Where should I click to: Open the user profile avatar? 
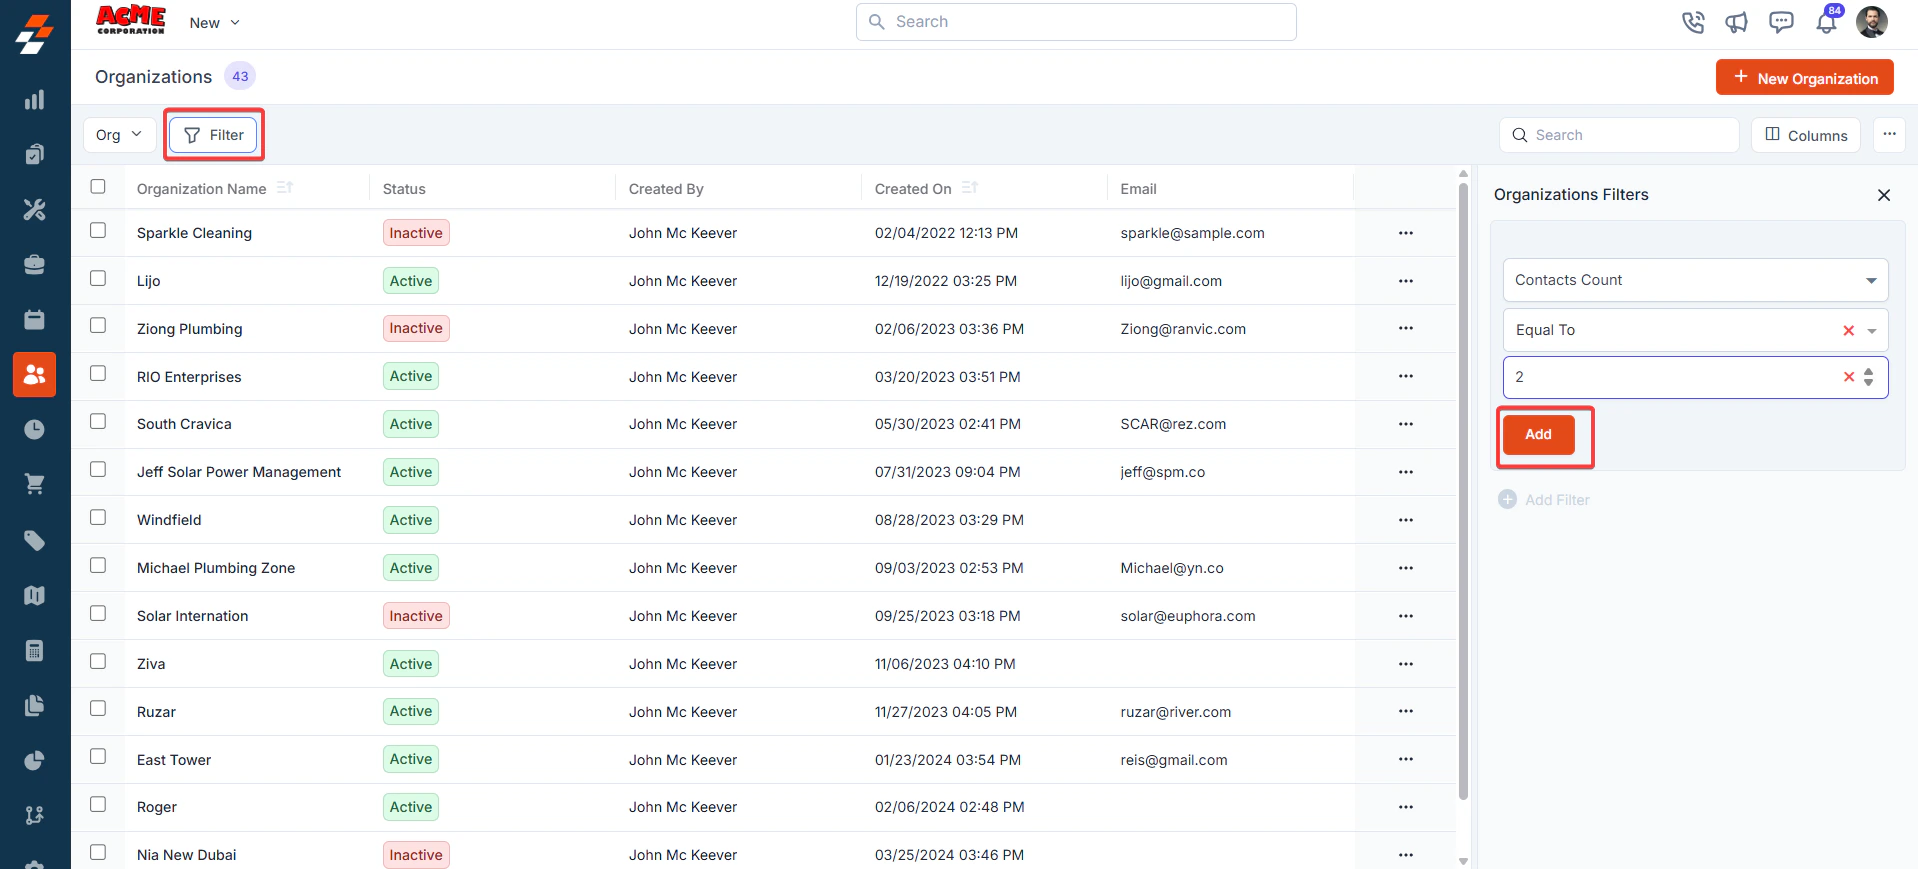[x=1872, y=22]
